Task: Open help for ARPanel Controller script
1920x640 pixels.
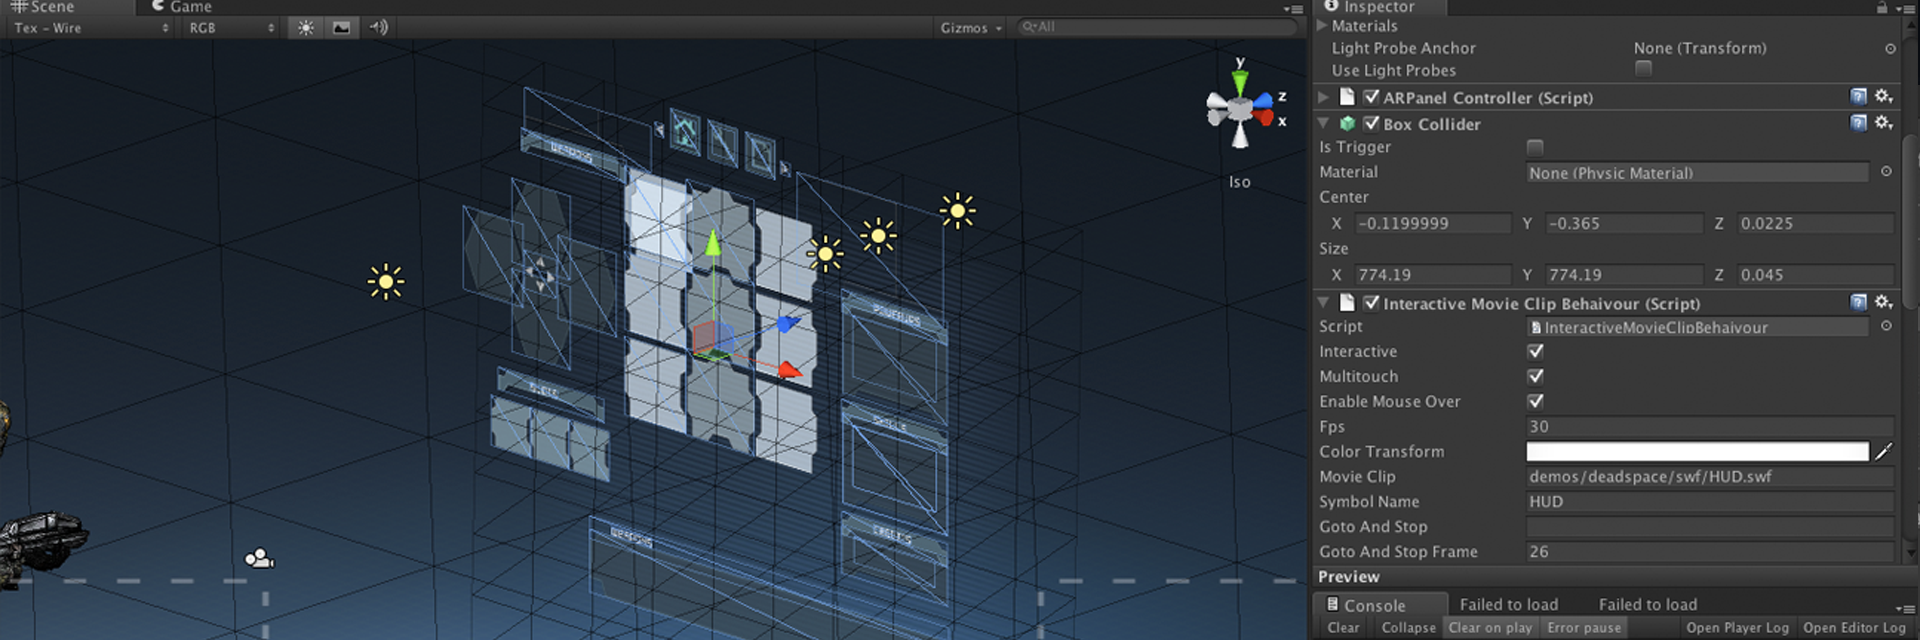Action: pos(1858,97)
